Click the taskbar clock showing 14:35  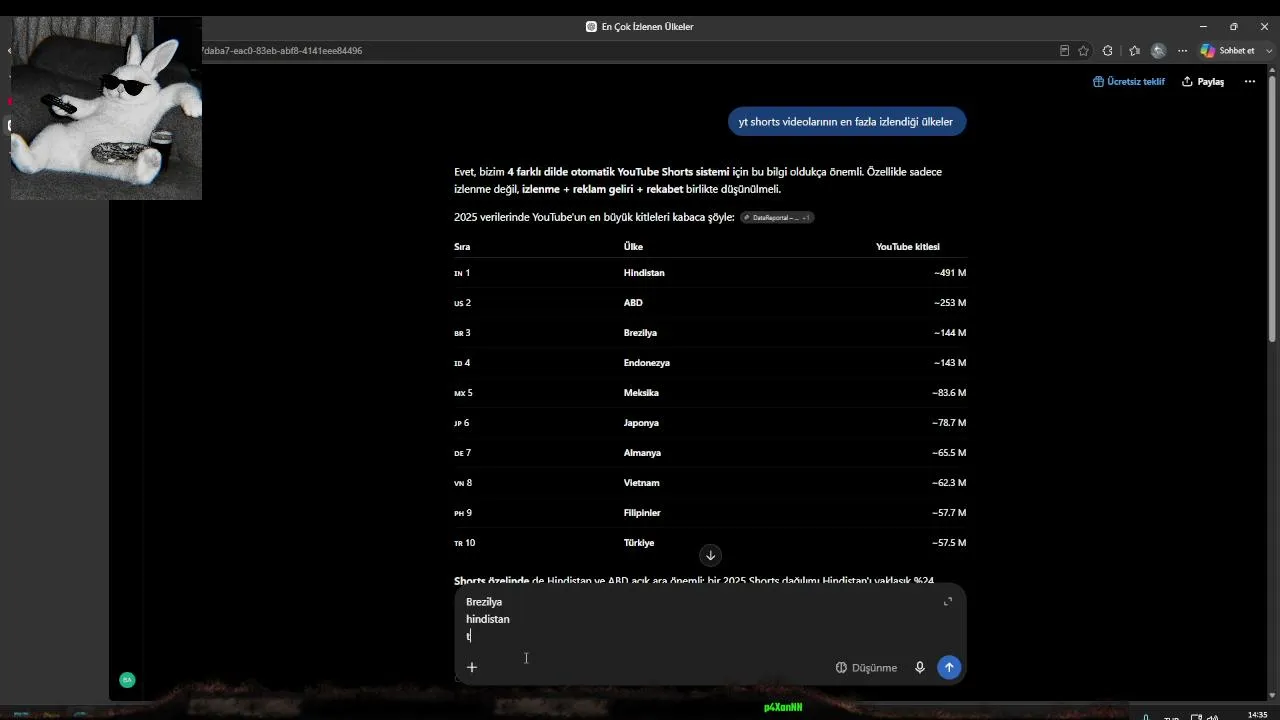point(1257,715)
